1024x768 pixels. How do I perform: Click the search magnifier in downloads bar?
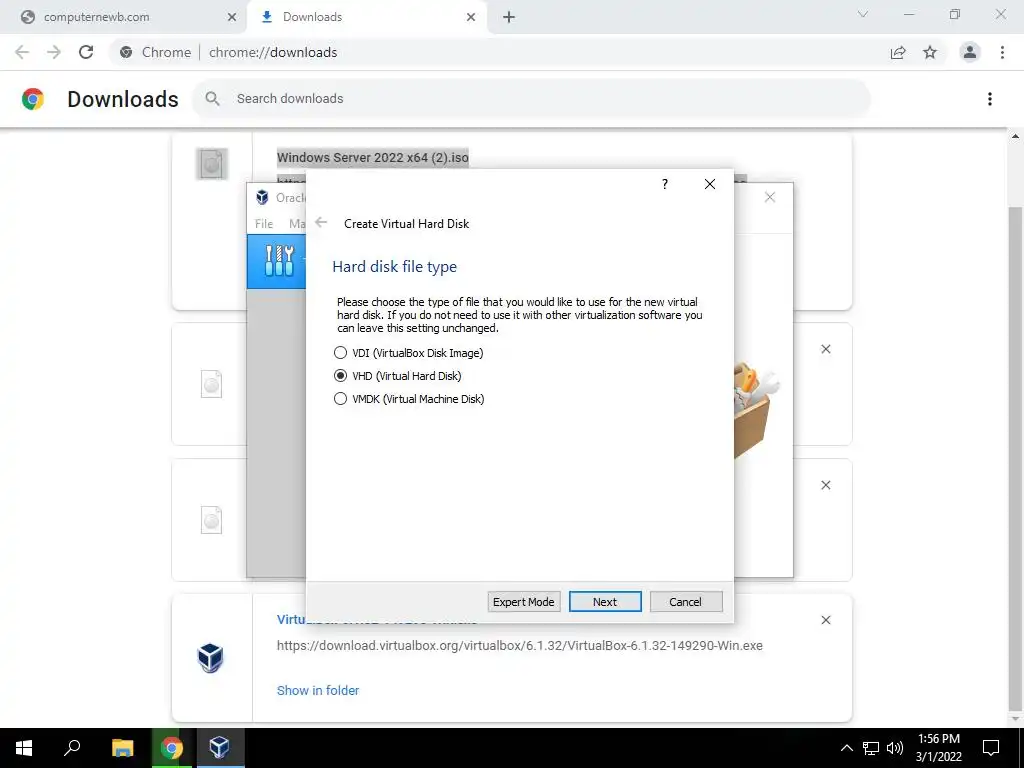click(212, 99)
